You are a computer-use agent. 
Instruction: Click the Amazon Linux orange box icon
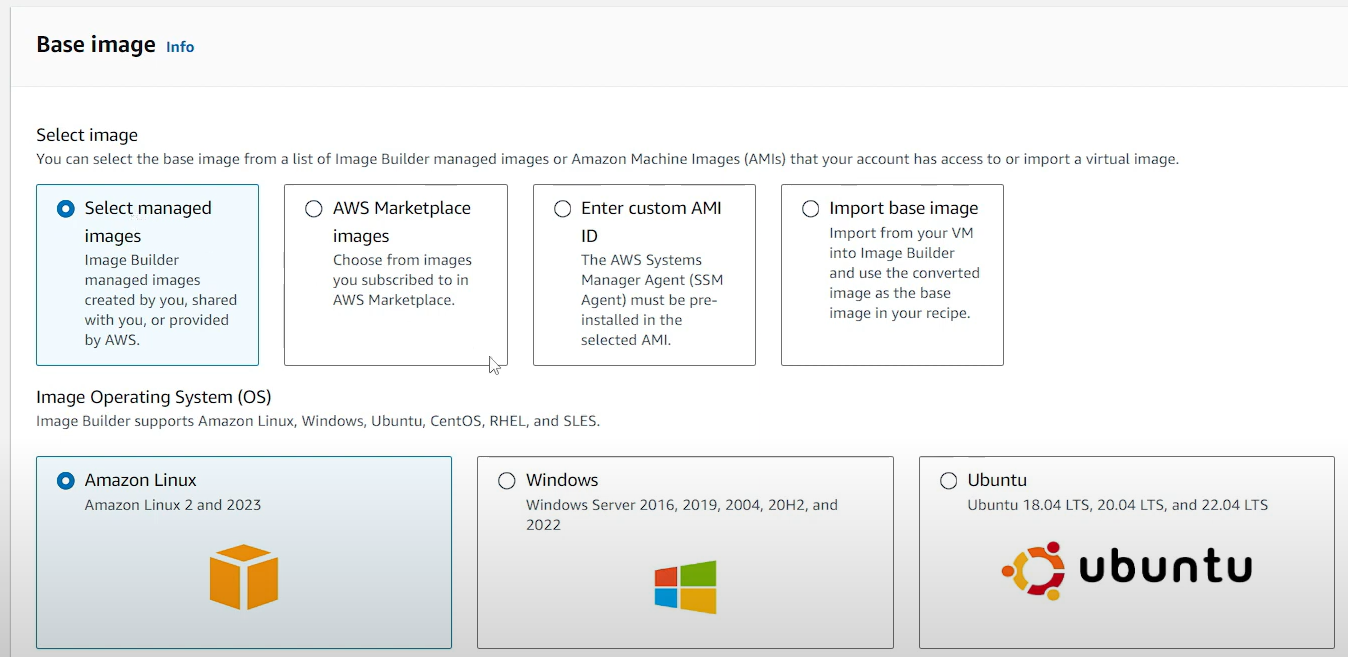pos(244,577)
